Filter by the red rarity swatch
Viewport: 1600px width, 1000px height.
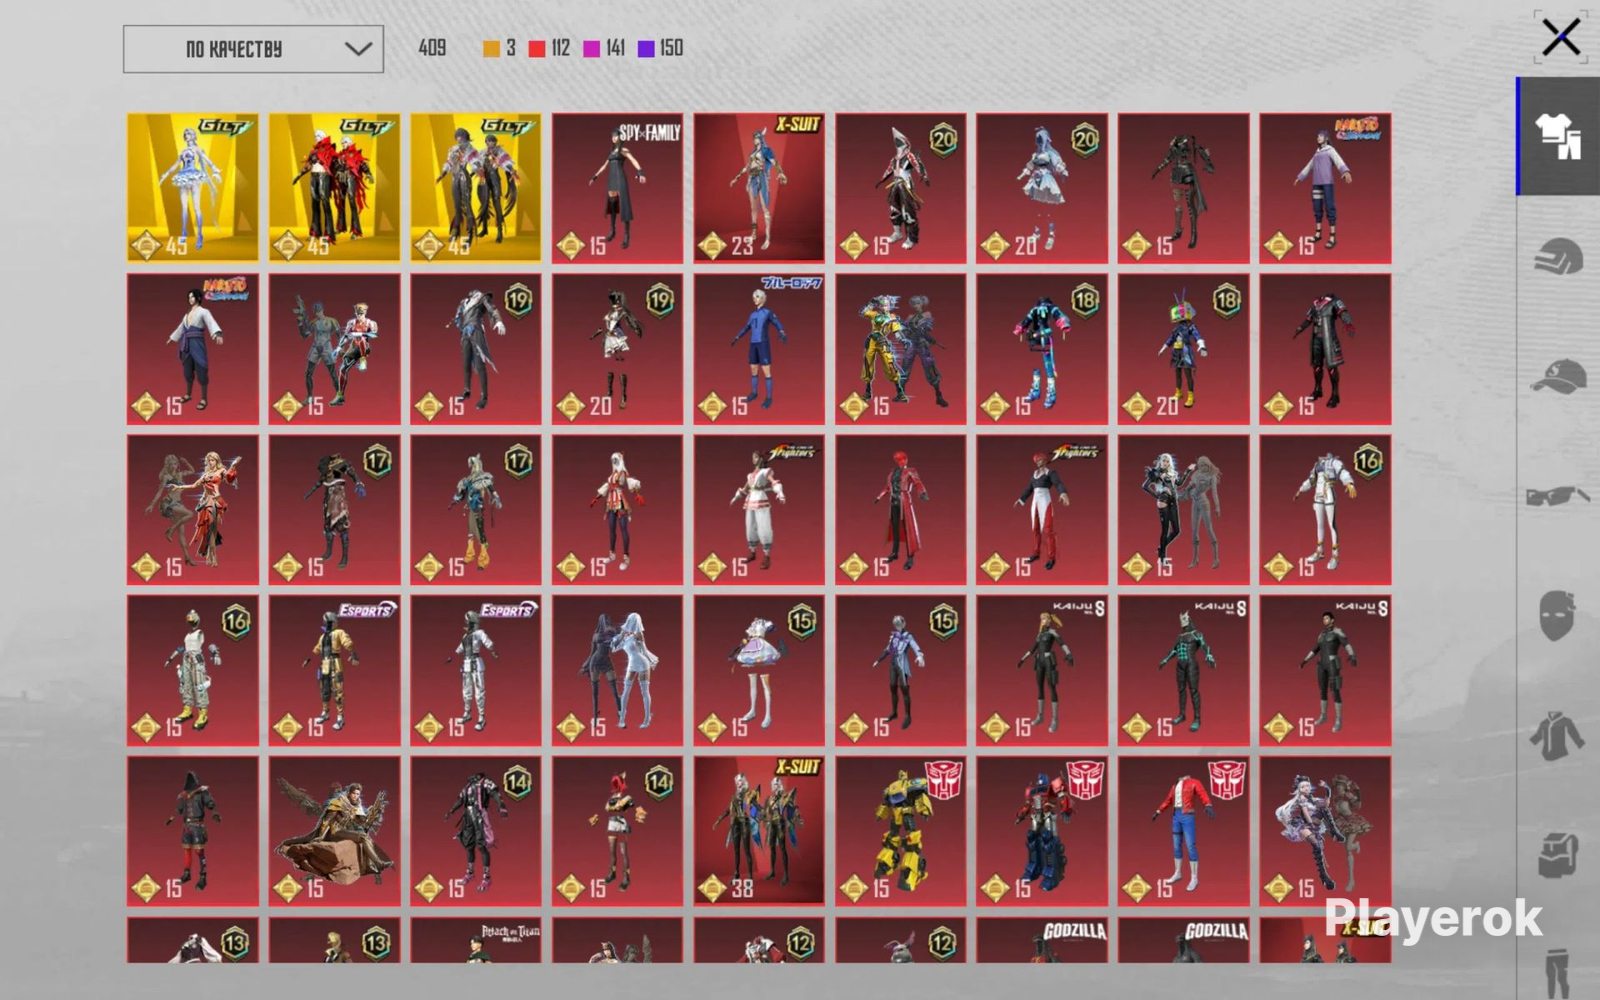coord(537,49)
